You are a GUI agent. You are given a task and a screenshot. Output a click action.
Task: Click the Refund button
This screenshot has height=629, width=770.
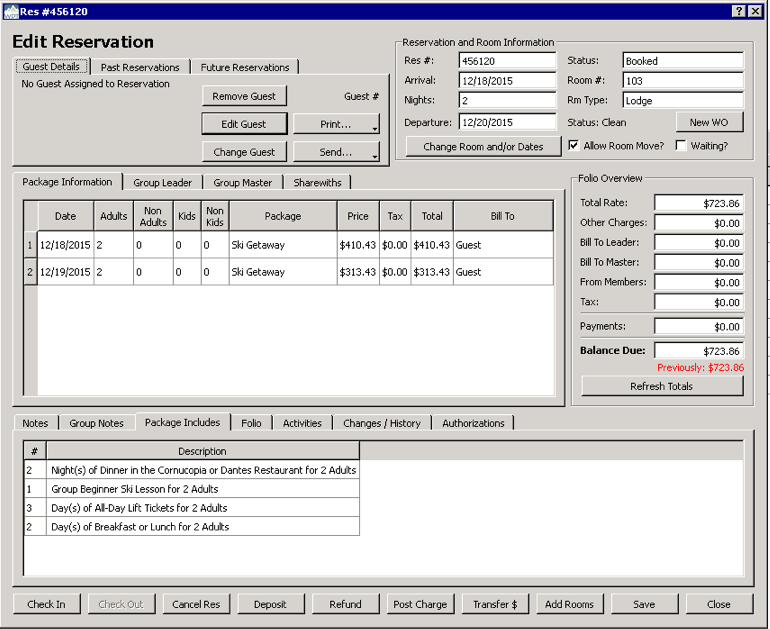click(x=345, y=604)
